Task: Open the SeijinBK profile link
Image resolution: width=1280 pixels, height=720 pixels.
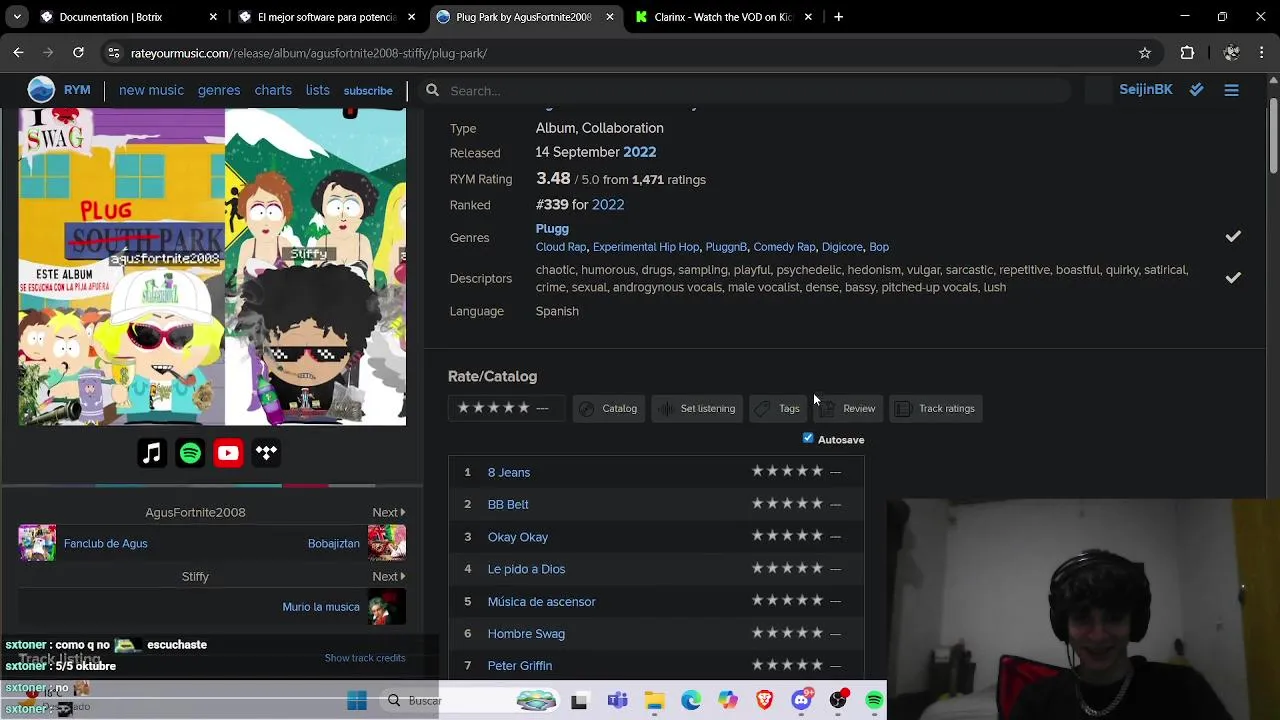Action: [x=1146, y=90]
